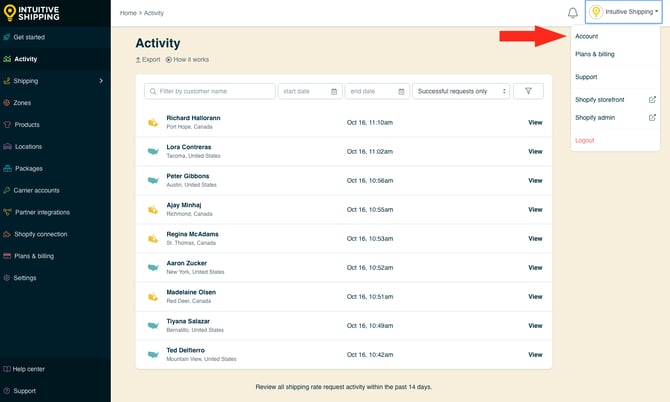Click the Packages sidebar icon
This screenshot has width=670, height=402.
click(x=7, y=168)
